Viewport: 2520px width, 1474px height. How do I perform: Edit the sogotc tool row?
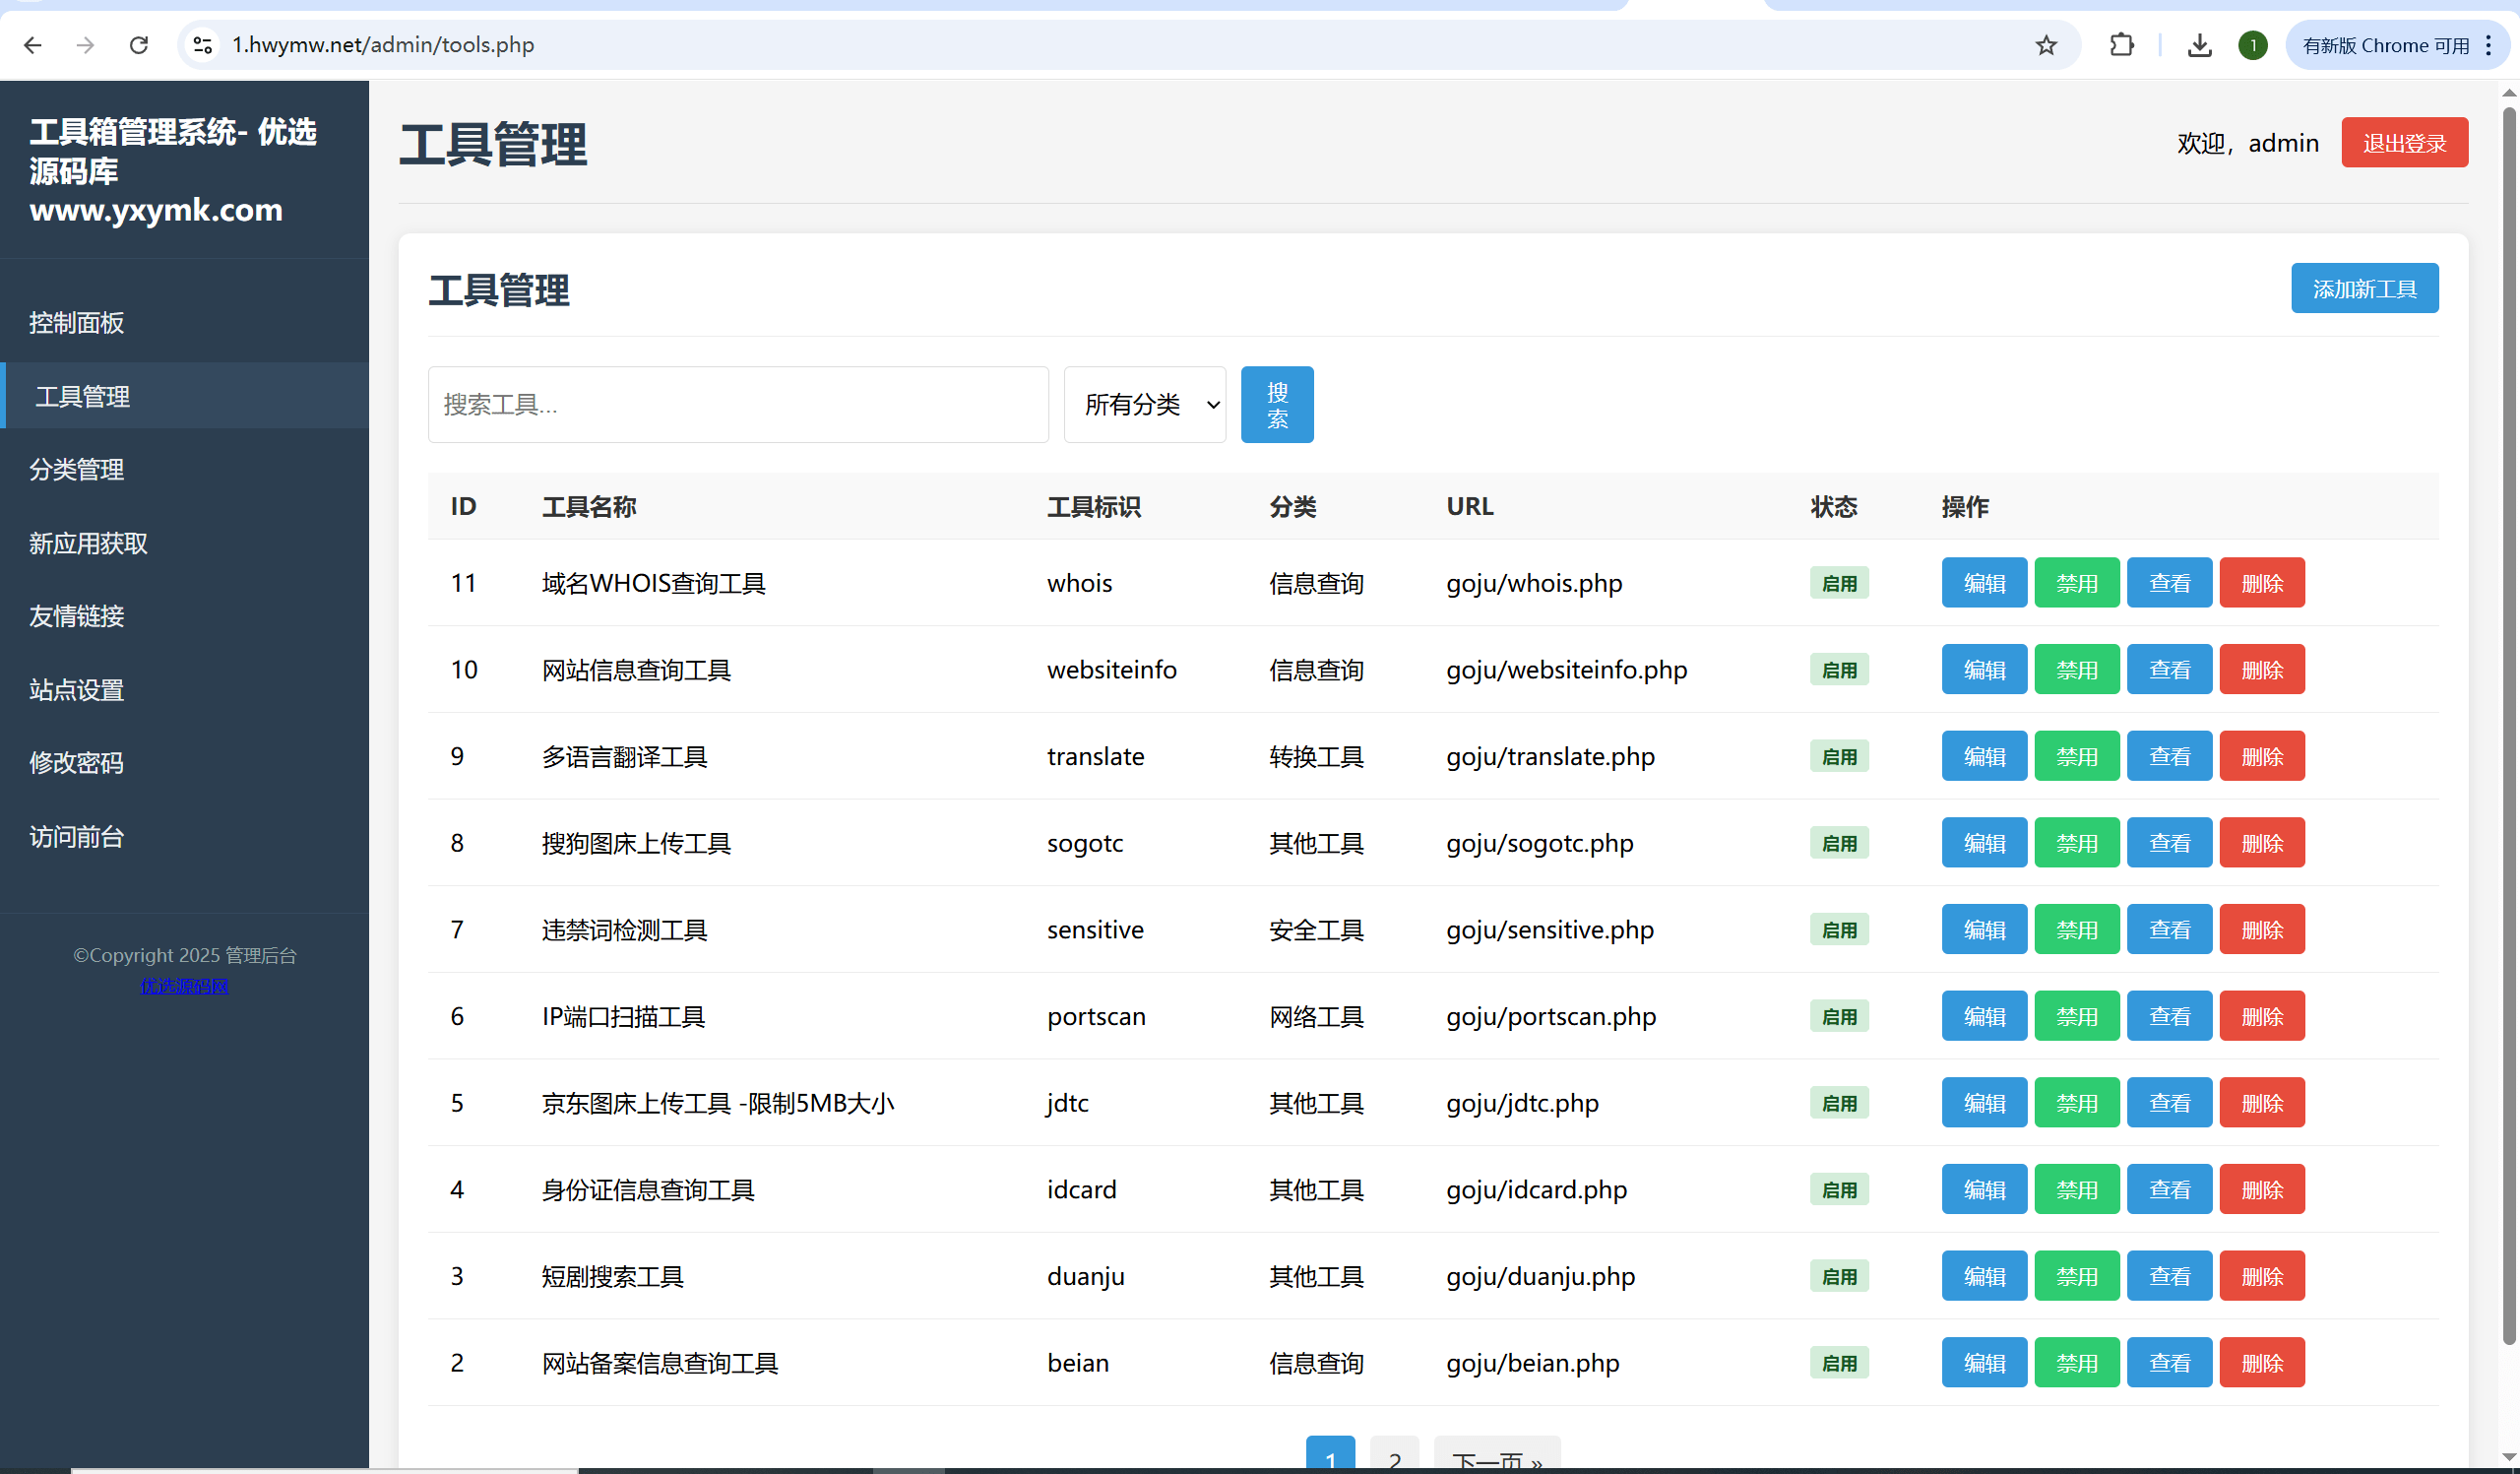1984,843
